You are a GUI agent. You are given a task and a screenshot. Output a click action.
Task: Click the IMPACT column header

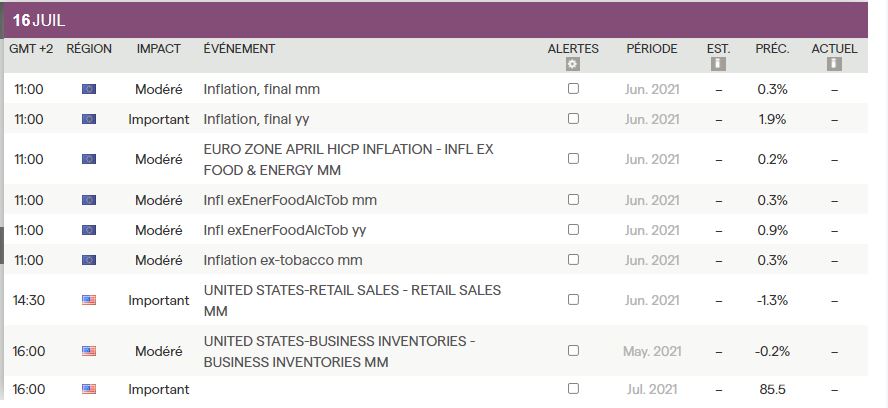coord(158,49)
